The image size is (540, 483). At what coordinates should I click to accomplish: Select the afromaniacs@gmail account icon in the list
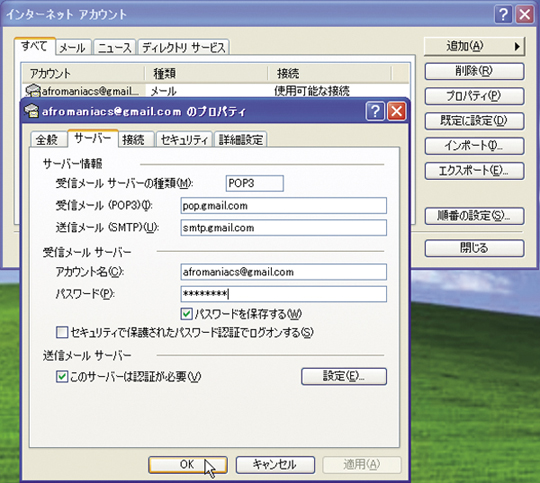pyautogui.click(x=33, y=91)
